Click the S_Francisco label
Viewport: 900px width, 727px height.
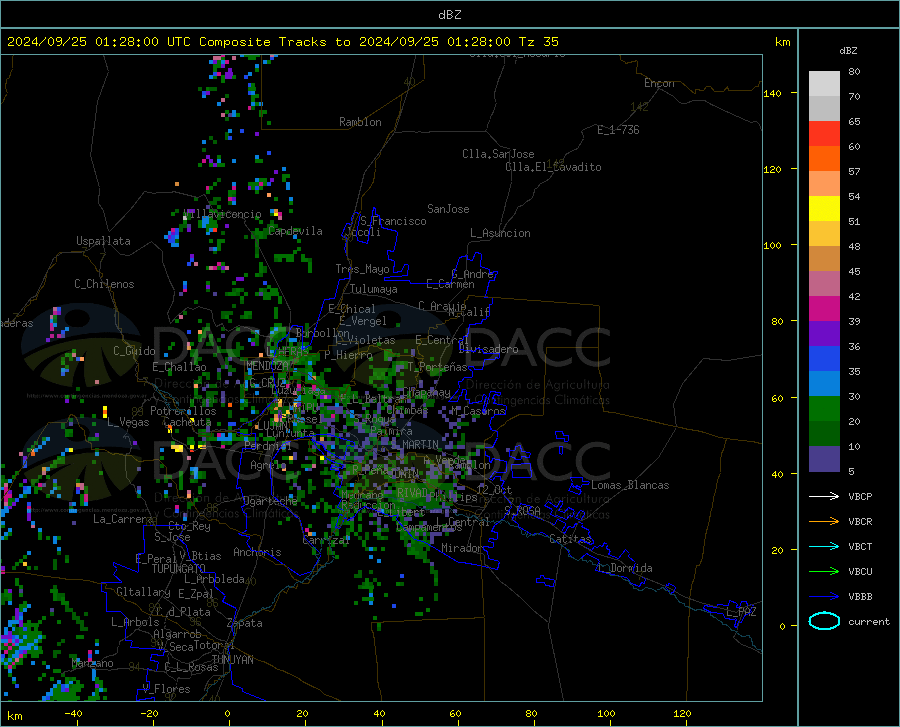pos(393,221)
